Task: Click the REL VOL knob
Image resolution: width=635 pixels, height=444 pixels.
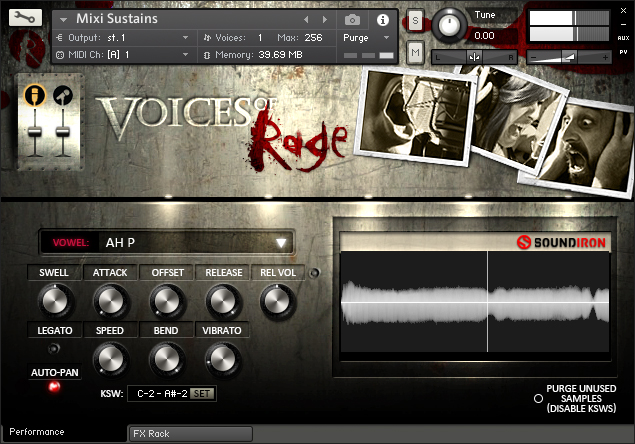Action: [277, 301]
